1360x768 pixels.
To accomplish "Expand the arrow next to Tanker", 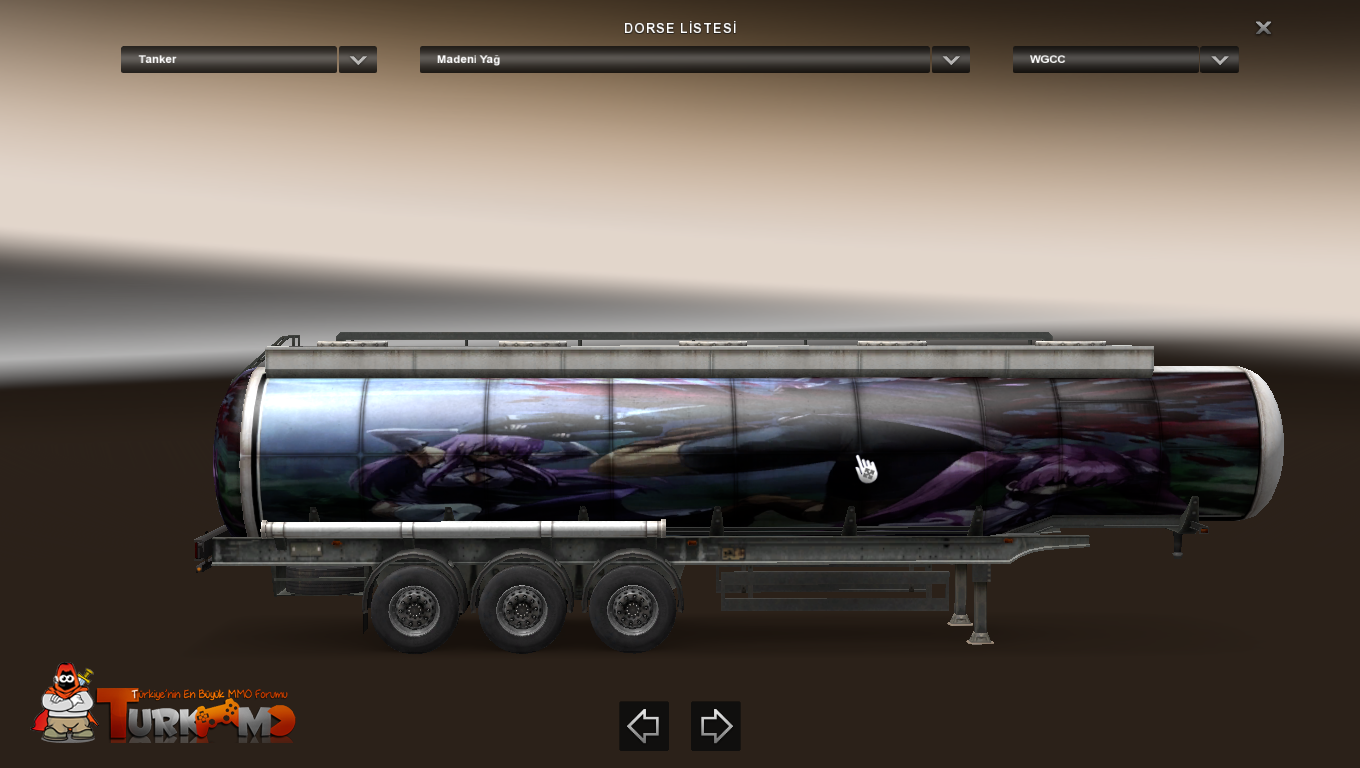I will click(x=358, y=59).
